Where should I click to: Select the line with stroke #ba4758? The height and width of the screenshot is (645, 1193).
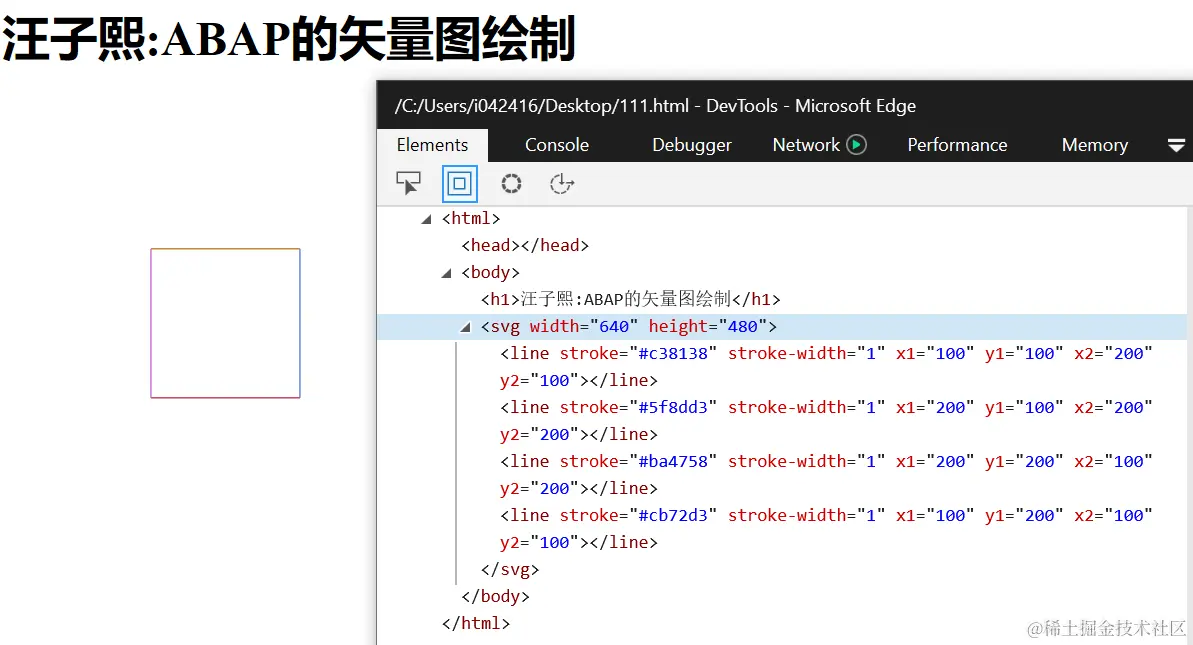point(826,475)
